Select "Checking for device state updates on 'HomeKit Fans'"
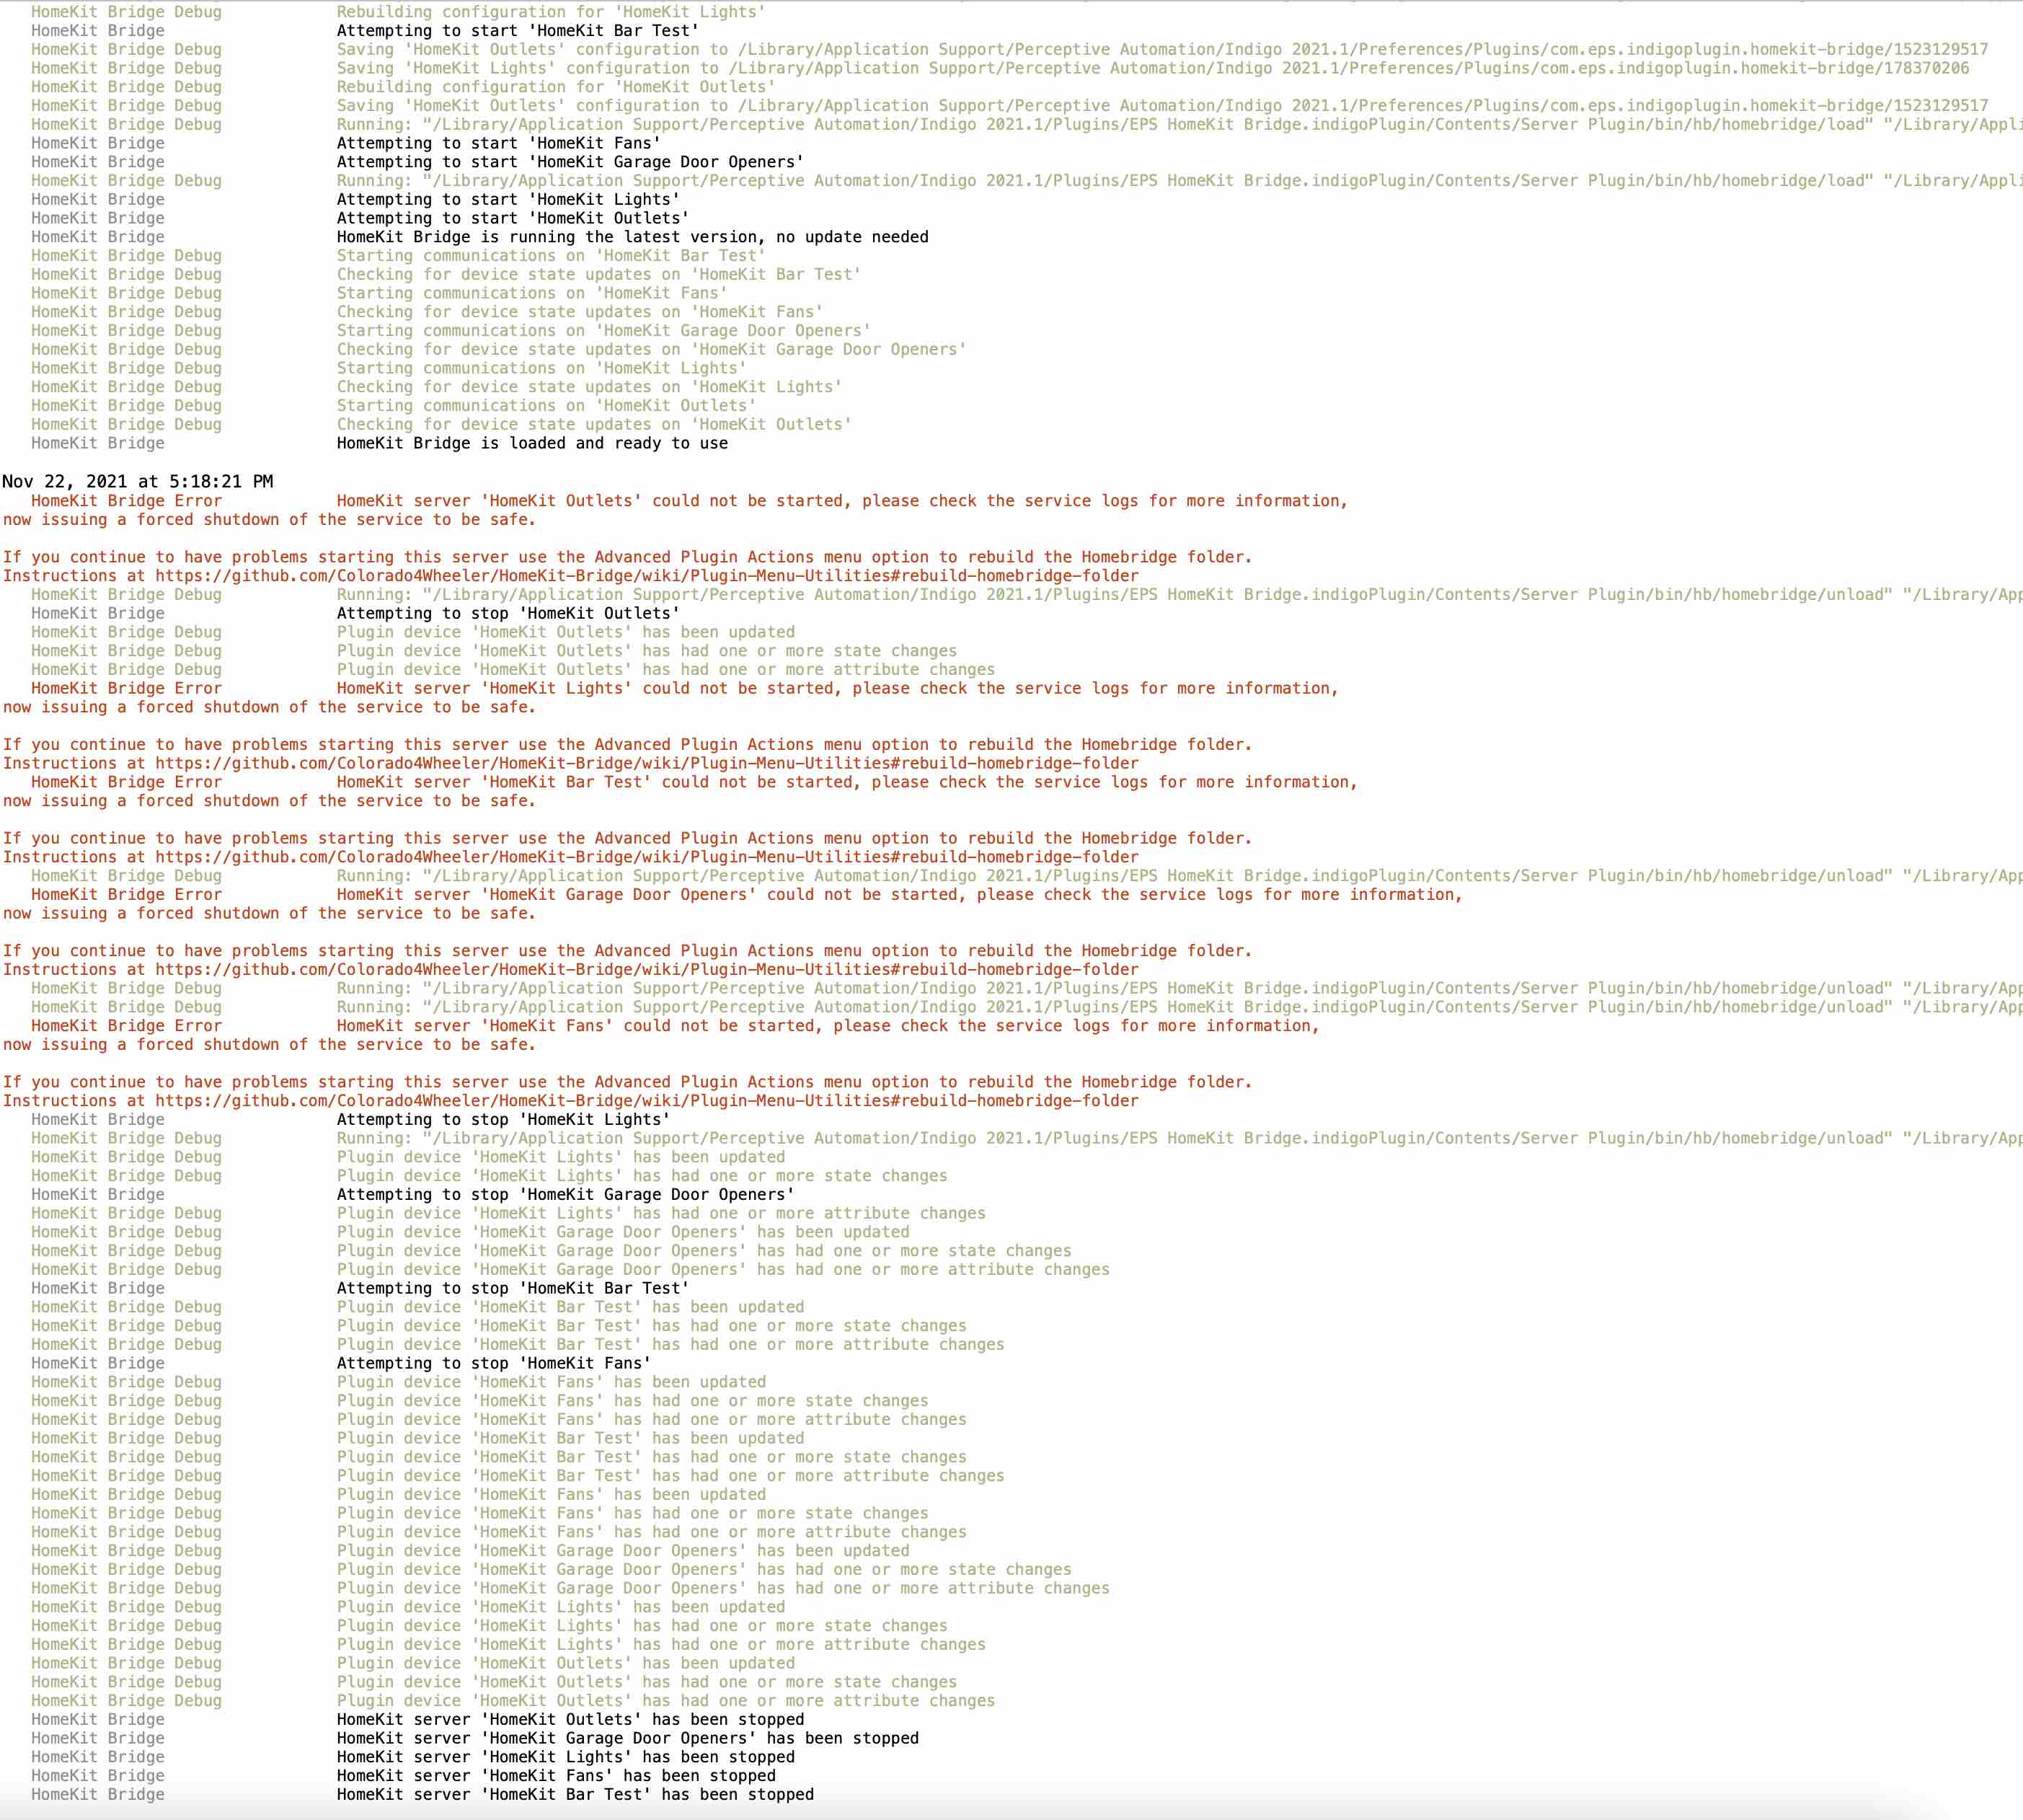 pyautogui.click(x=580, y=312)
